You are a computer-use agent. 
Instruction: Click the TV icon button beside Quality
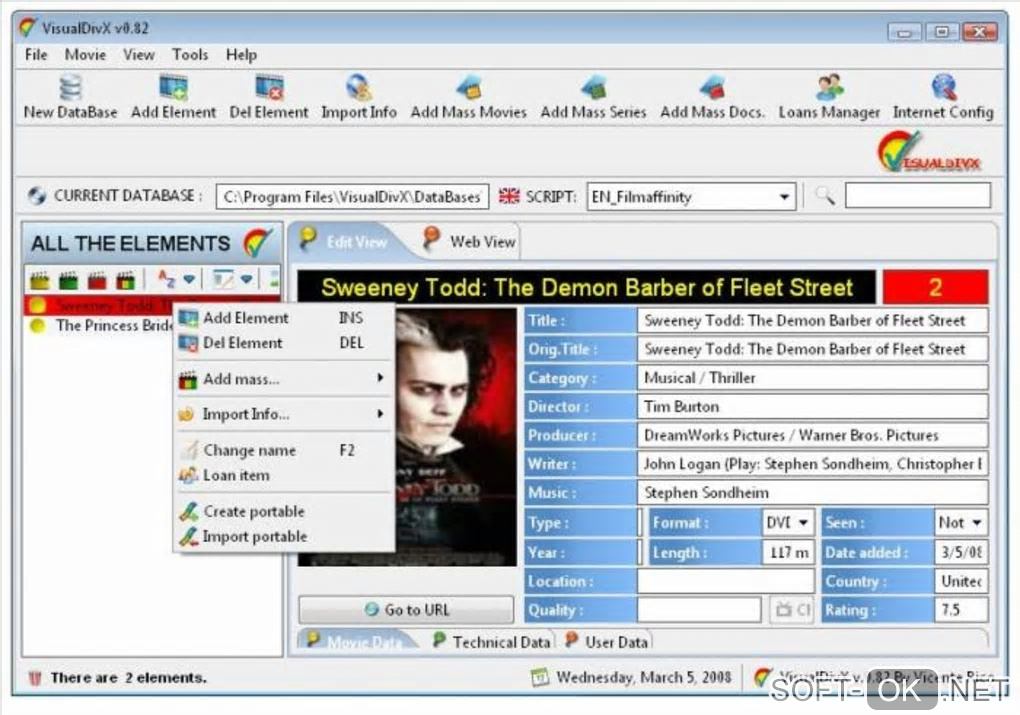tap(792, 610)
